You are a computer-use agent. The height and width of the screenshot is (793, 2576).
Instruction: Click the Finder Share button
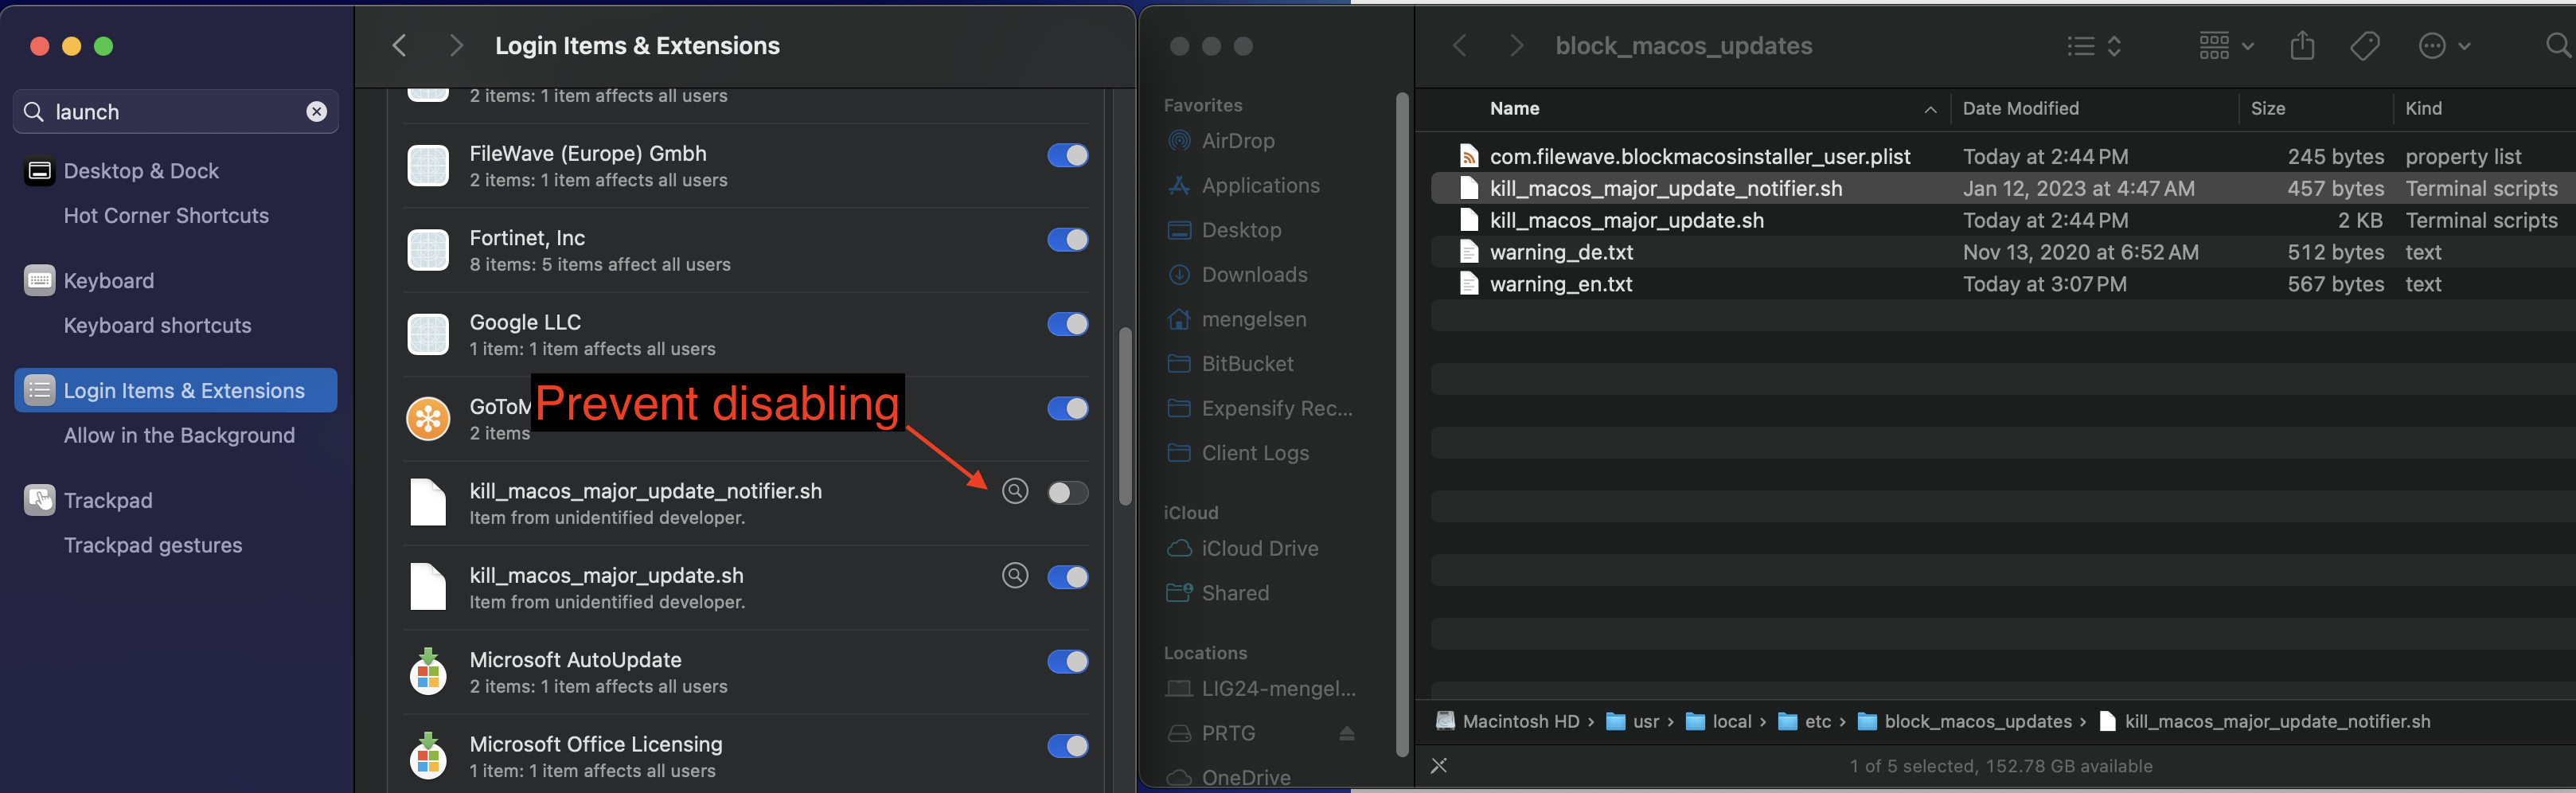[x=2302, y=46]
